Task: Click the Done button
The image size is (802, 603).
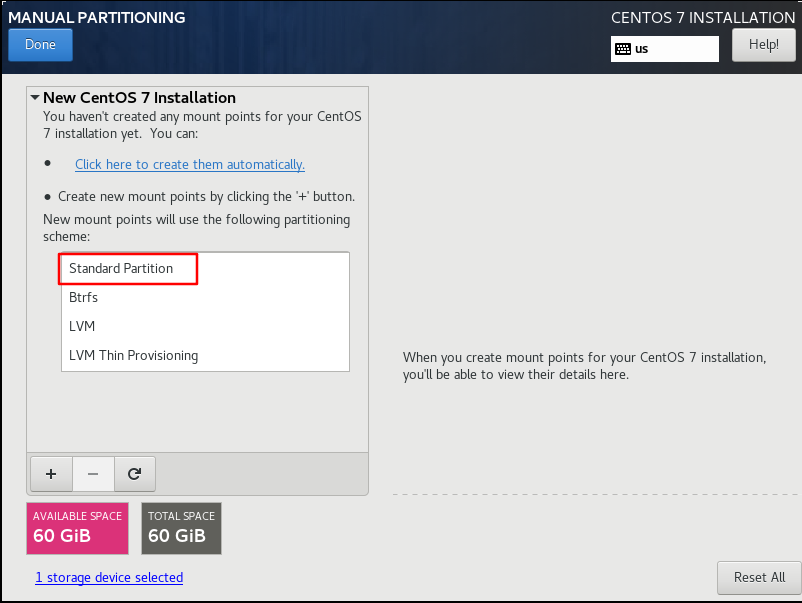Action: pos(40,45)
